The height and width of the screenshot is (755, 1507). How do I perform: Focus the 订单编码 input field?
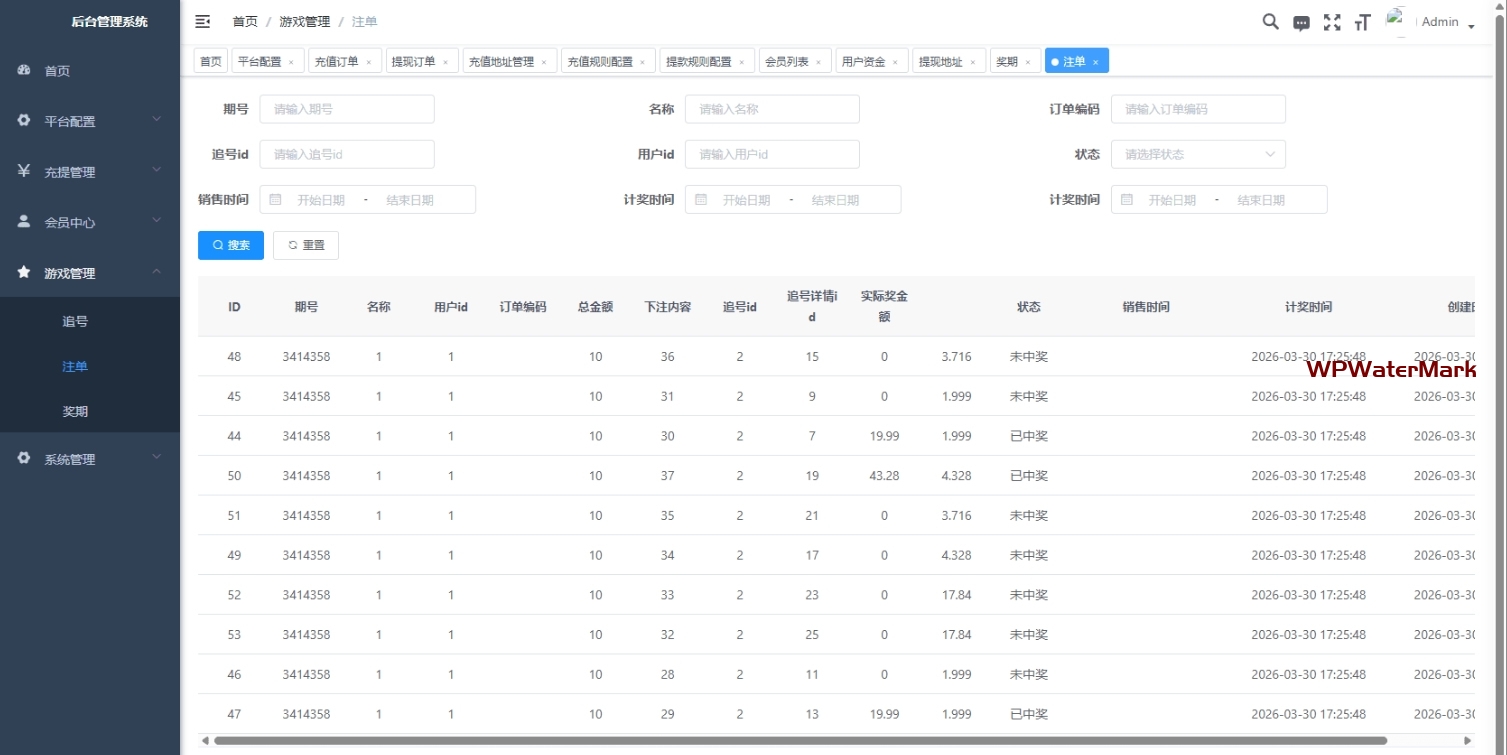[x=1197, y=109]
